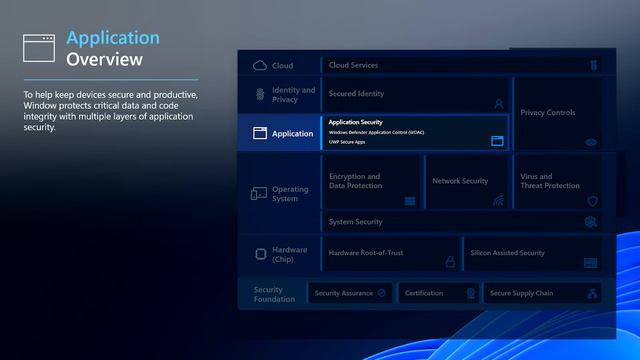This screenshot has height=360, width=640.
Task: Click the shield icon in Virus and Threat Protection
Action: [x=592, y=201]
